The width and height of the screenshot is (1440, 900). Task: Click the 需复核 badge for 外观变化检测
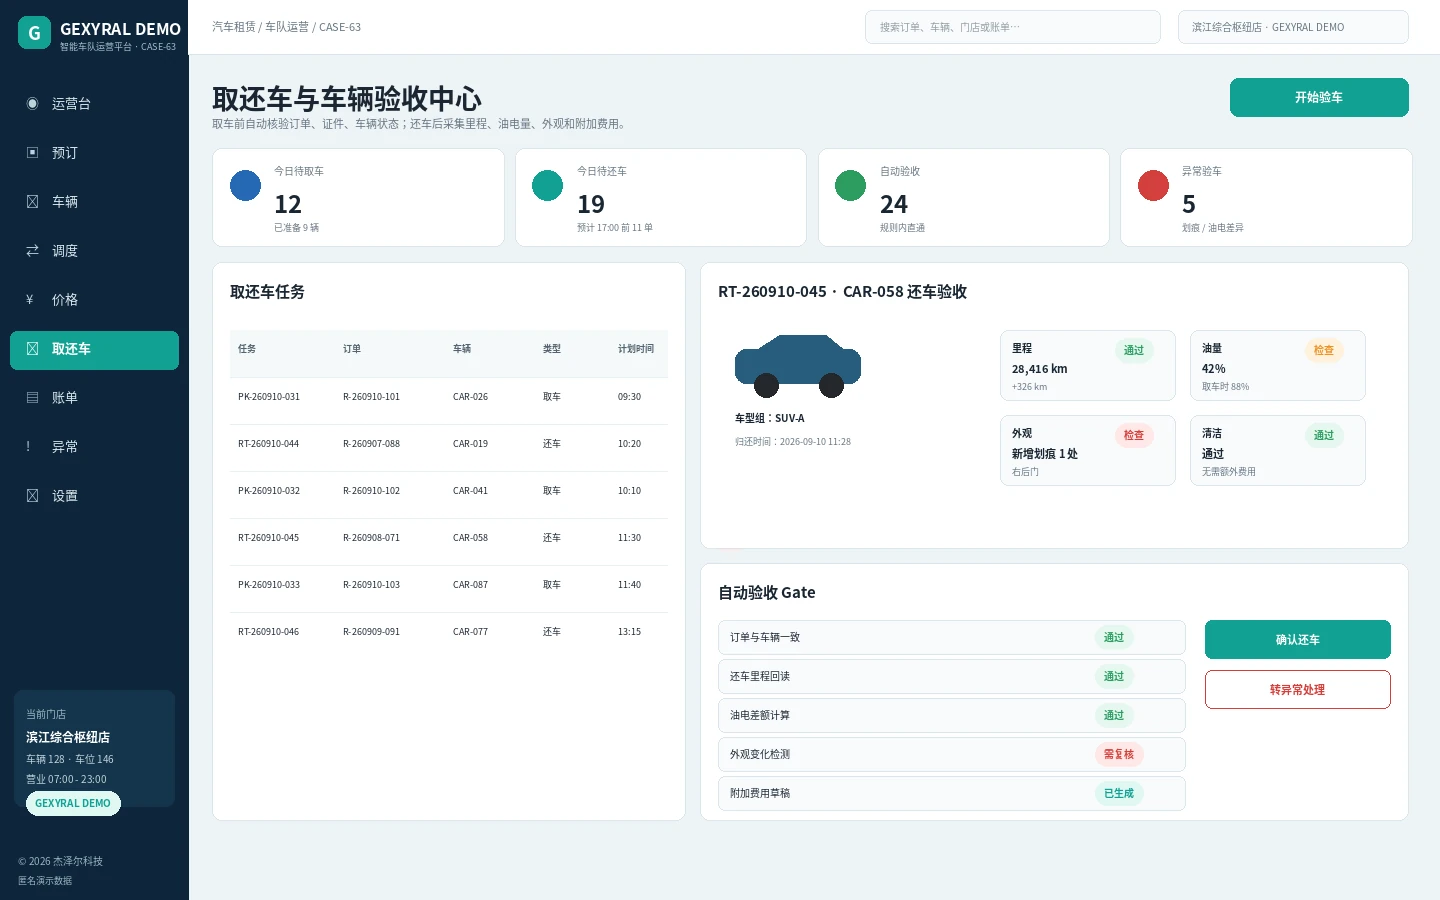click(1119, 755)
